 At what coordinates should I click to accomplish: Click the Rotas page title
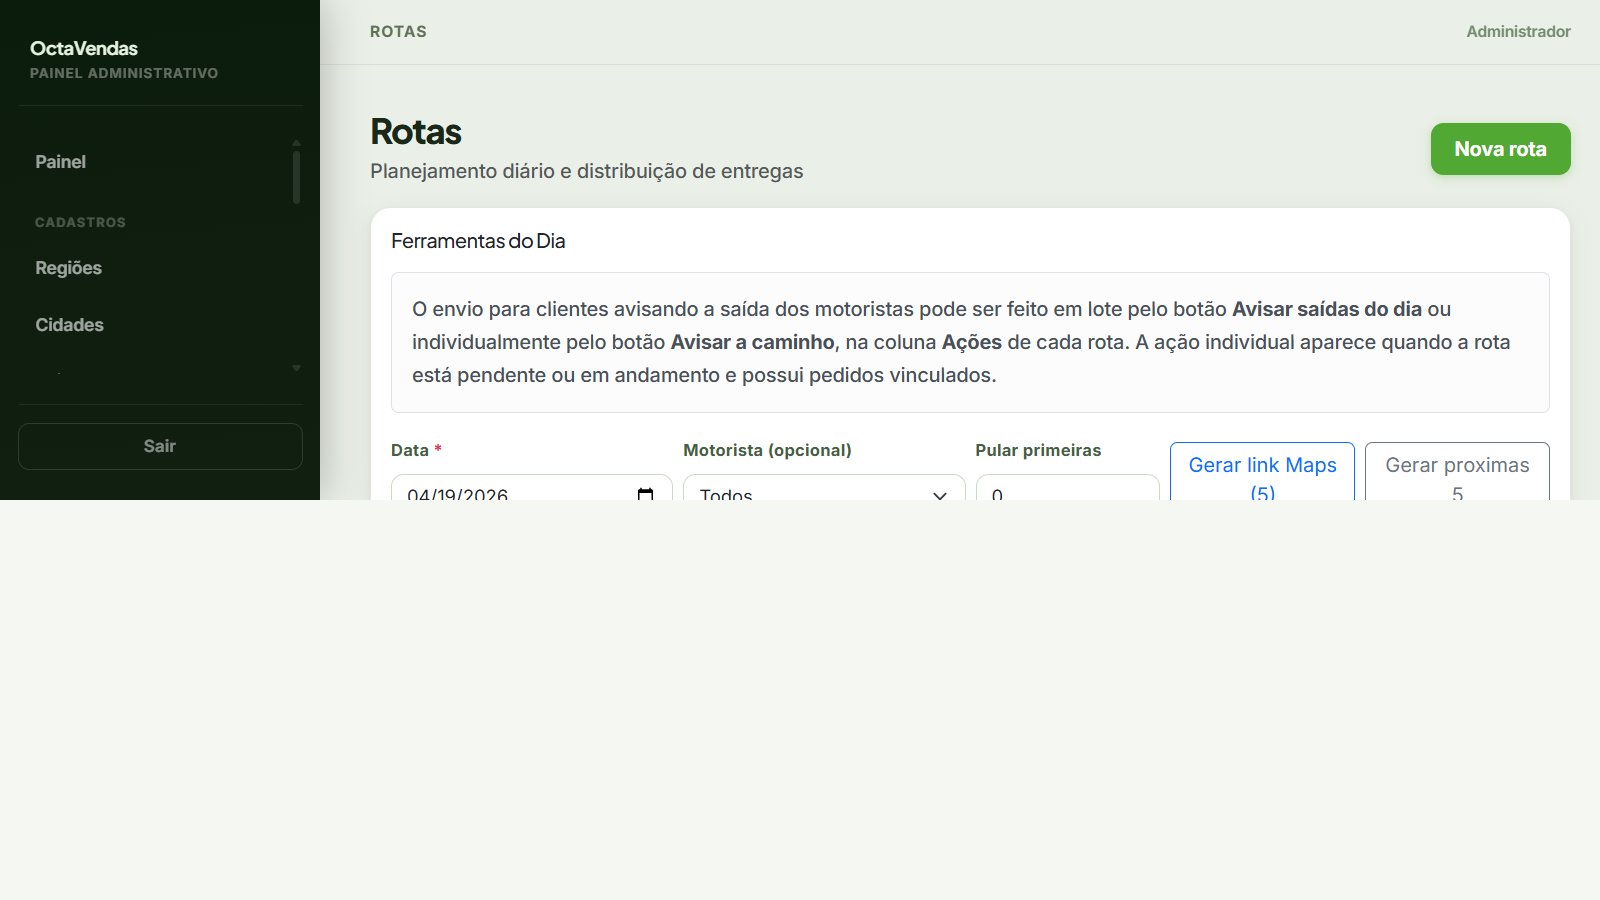point(416,131)
